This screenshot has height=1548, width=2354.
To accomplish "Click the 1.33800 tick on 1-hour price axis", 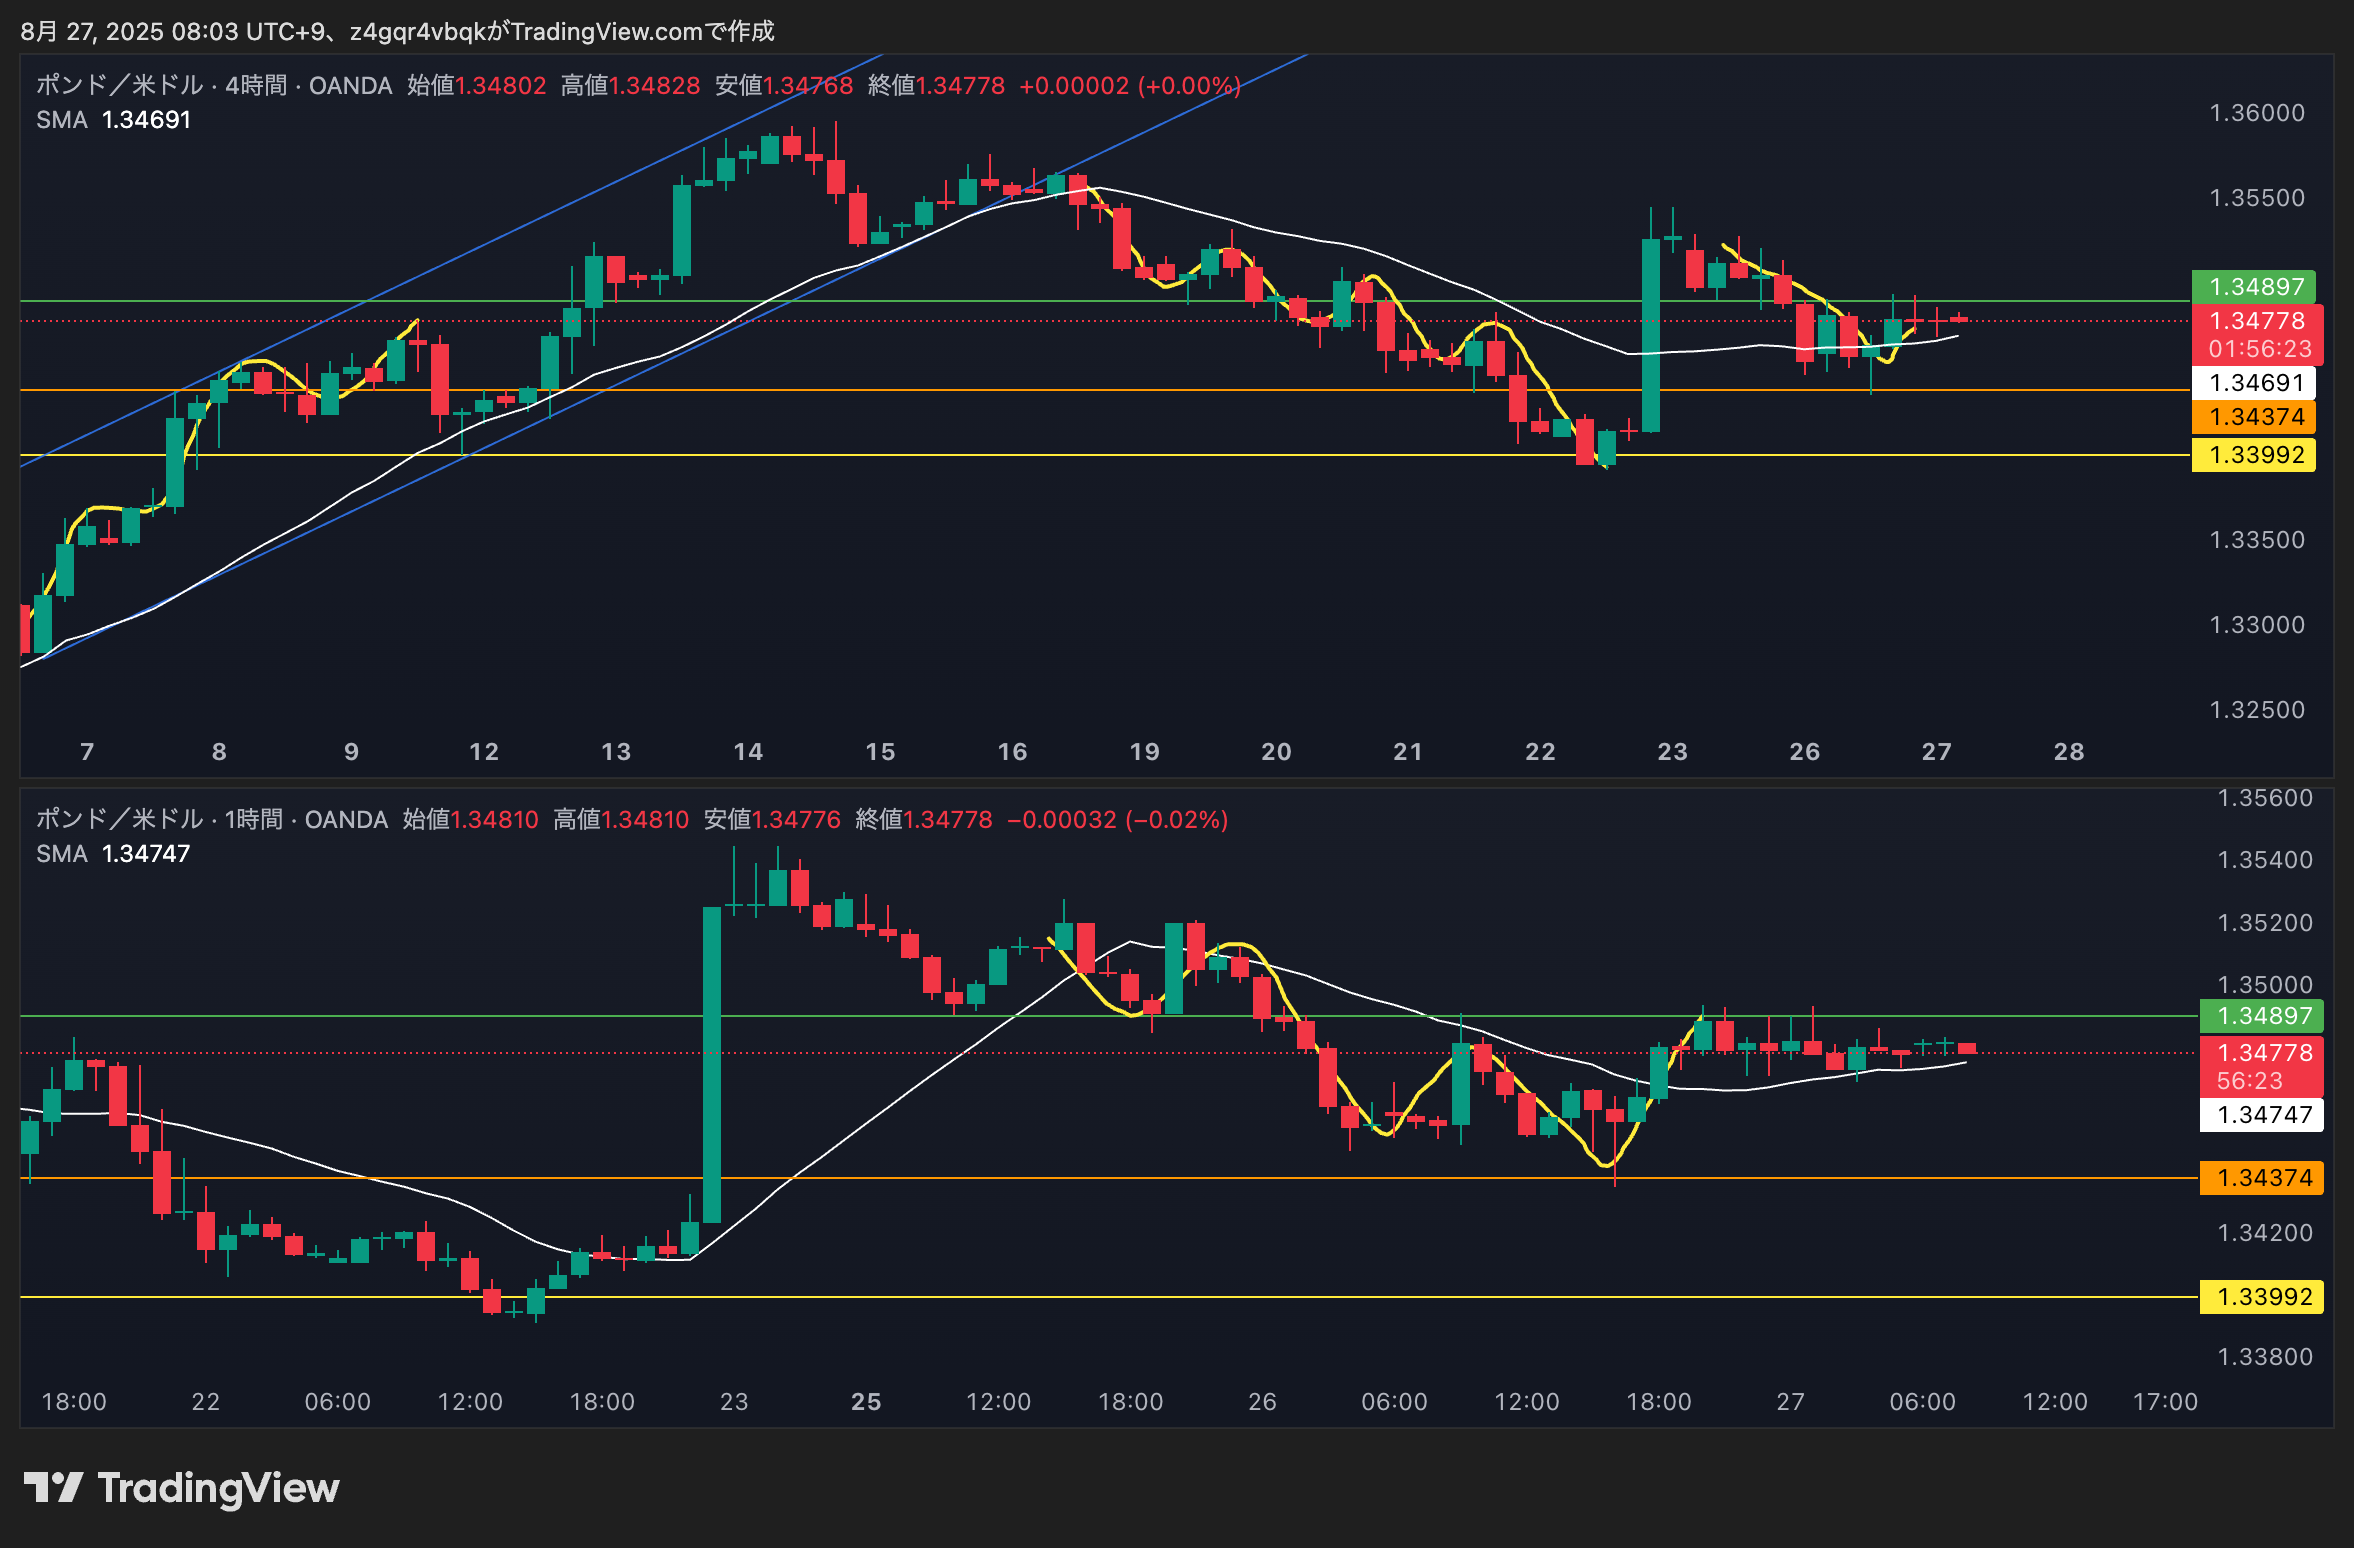I will pos(2265,1357).
